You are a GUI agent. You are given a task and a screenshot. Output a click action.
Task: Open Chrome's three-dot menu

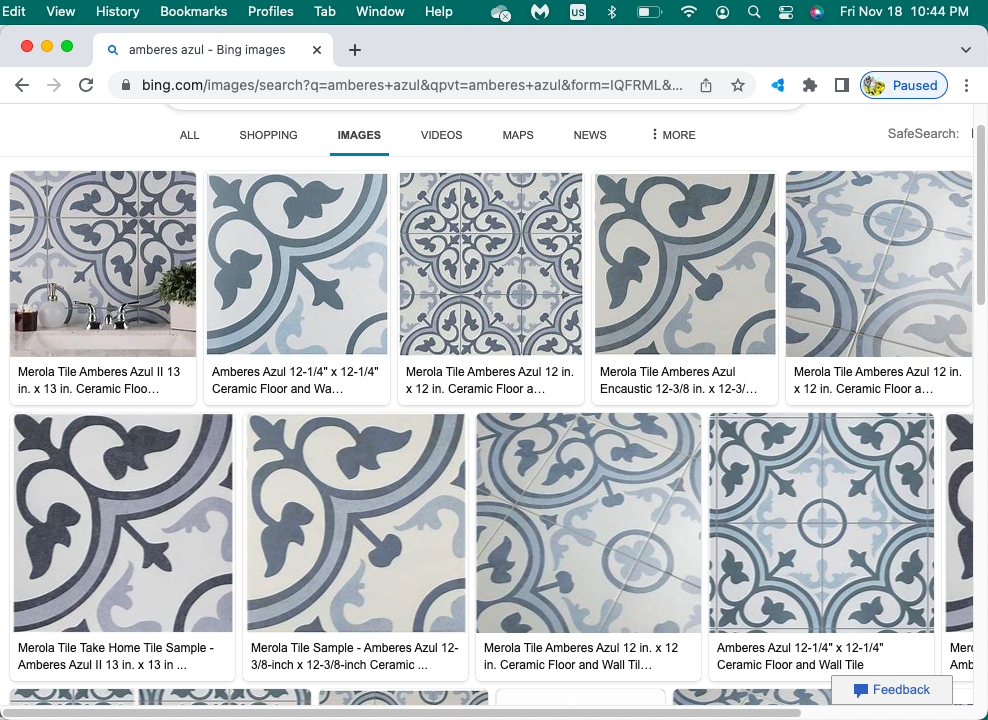coord(966,85)
